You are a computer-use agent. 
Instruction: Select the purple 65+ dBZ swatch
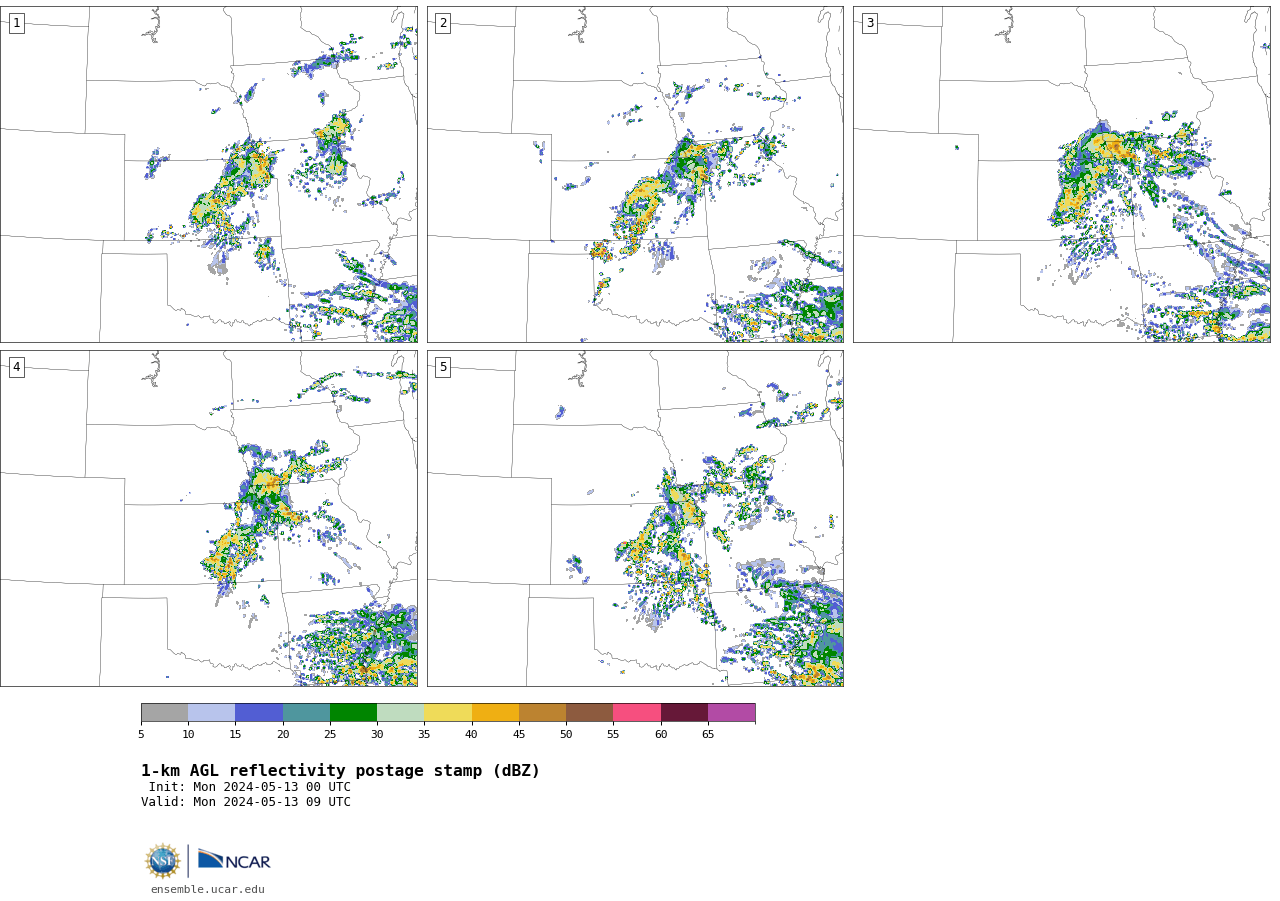732,713
